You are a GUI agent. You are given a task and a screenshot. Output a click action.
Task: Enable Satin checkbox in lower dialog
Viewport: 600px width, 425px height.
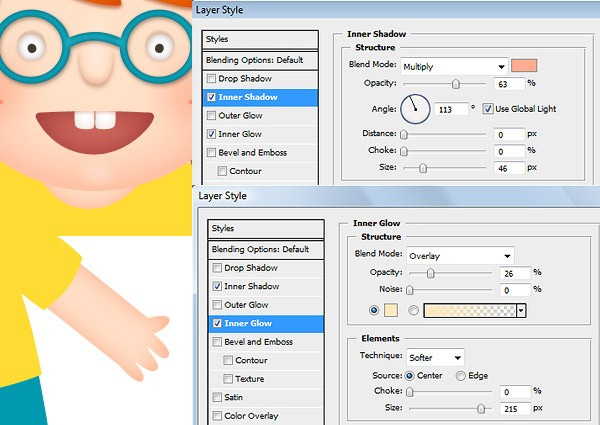click(x=217, y=397)
